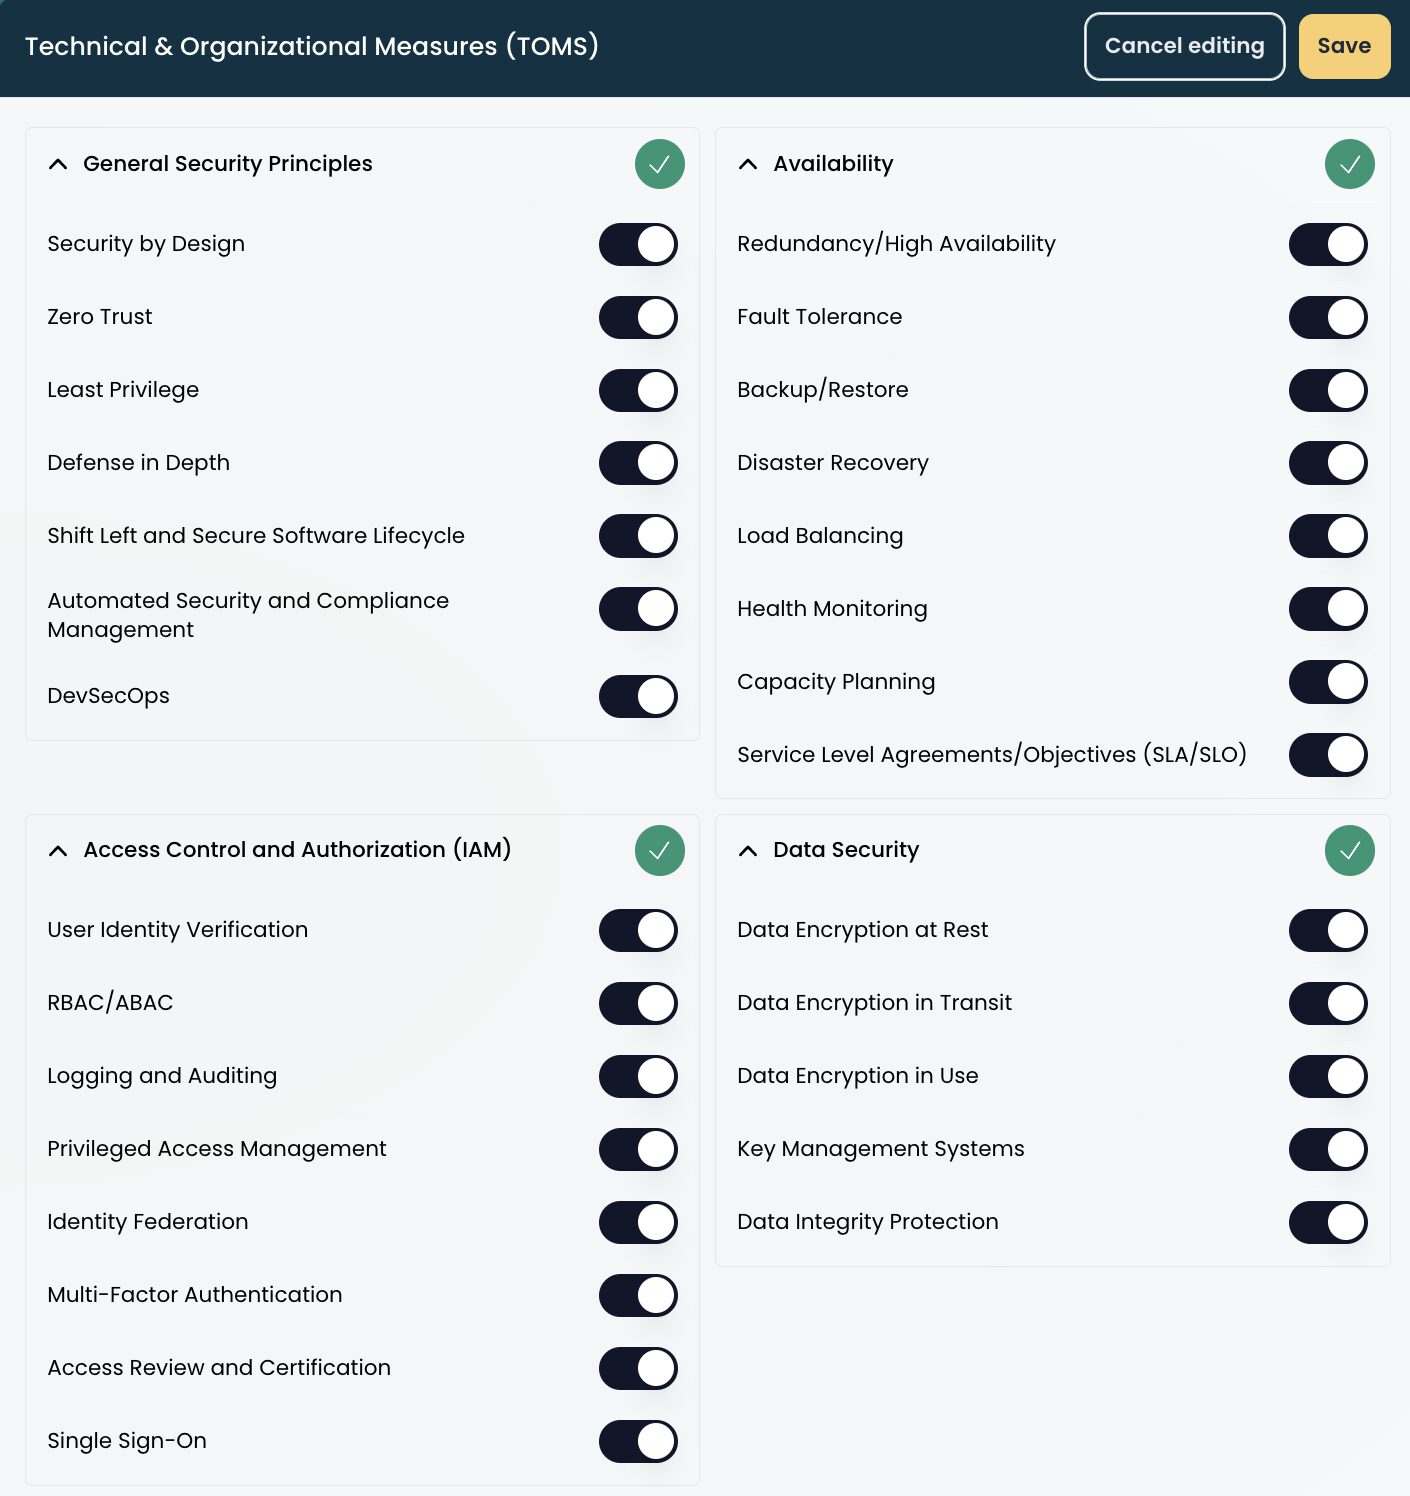
Task: Click the Data Security checkmark icon
Action: pyautogui.click(x=1350, y=851)
